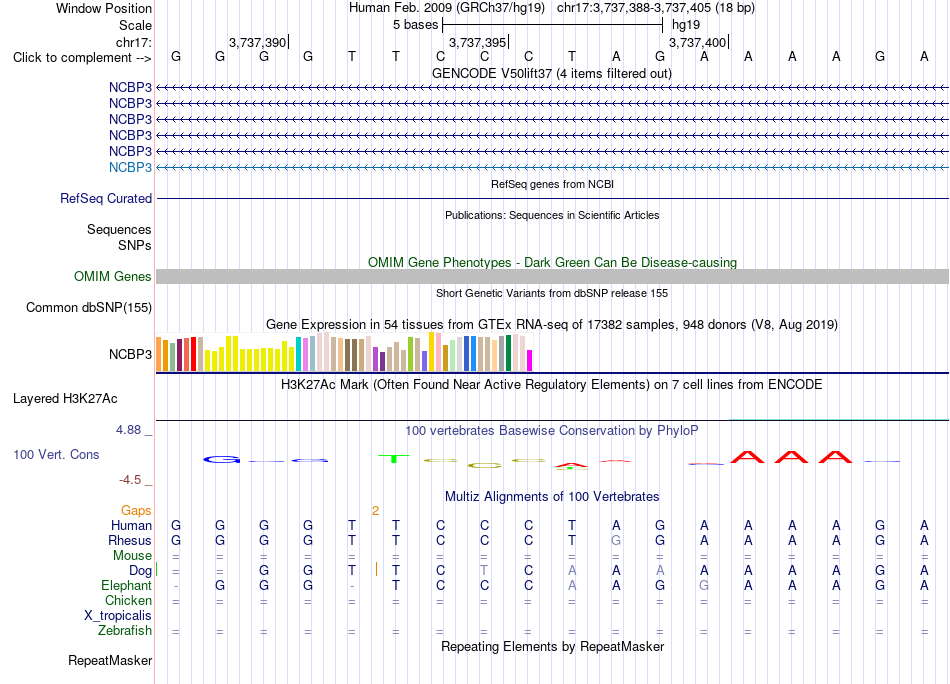Click the orange Gaps label
950x684 pixels.
point(136,511)
